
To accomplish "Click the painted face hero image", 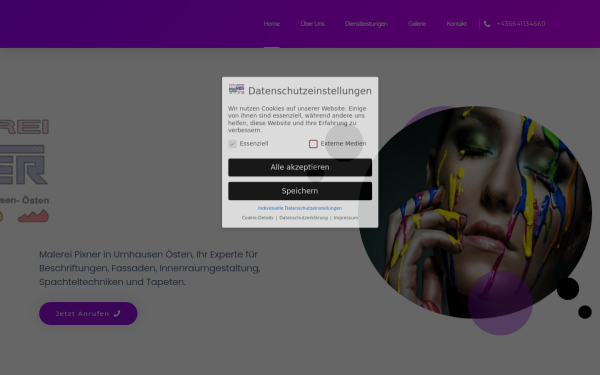I will coord(475,212).
